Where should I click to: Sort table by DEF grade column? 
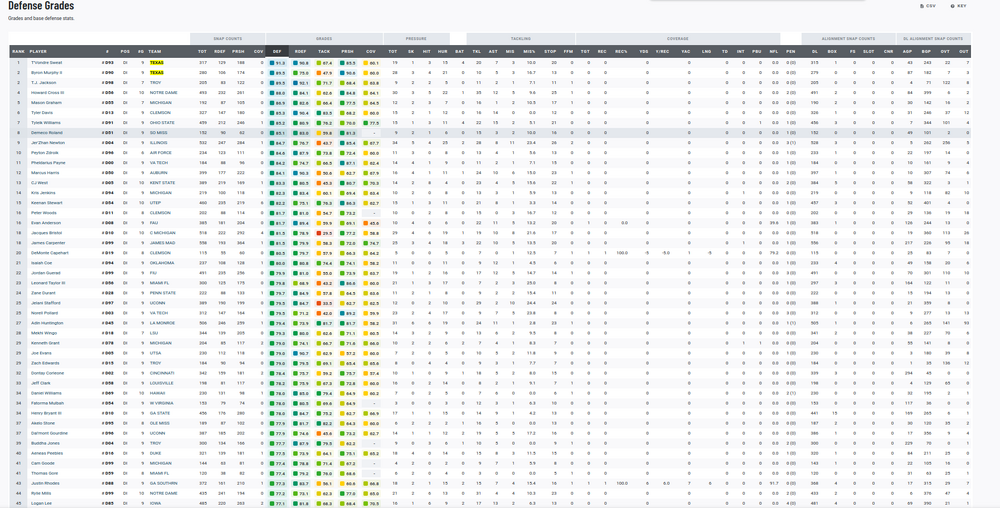[x=277, y=50]
